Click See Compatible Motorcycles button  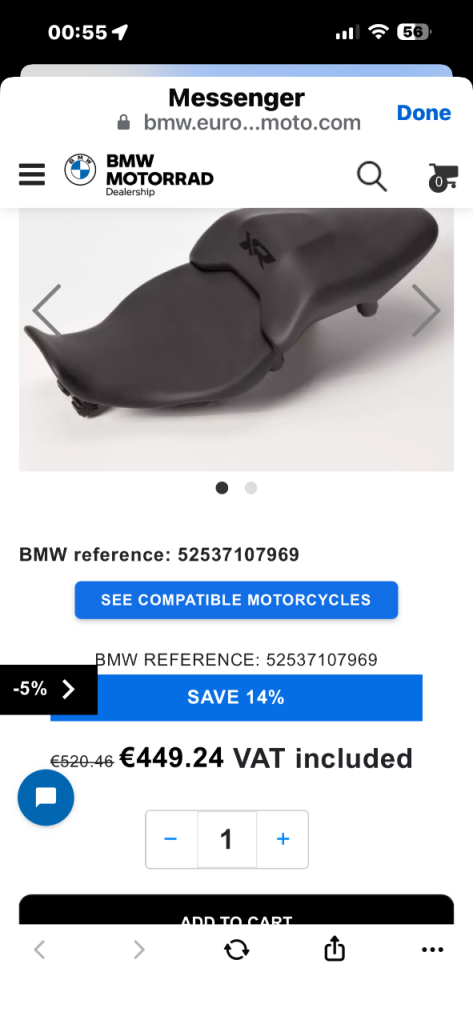[236, 600]
